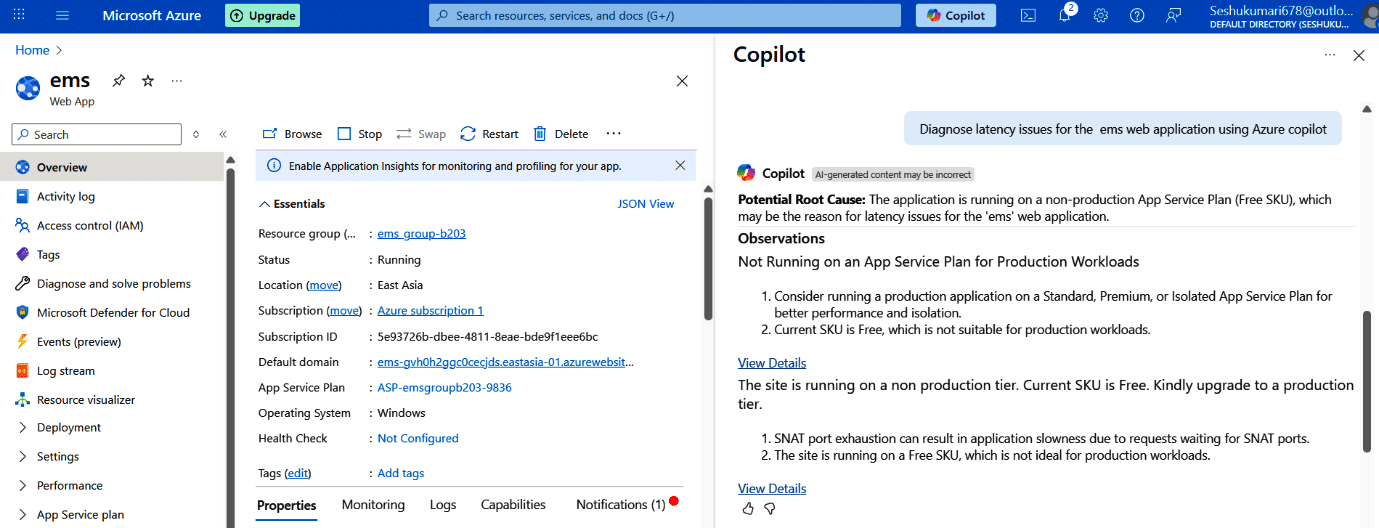Collapse the left sidebar menu with double chevron
The width and height of the screenshot is (1379, 528).
click(223, 134)
